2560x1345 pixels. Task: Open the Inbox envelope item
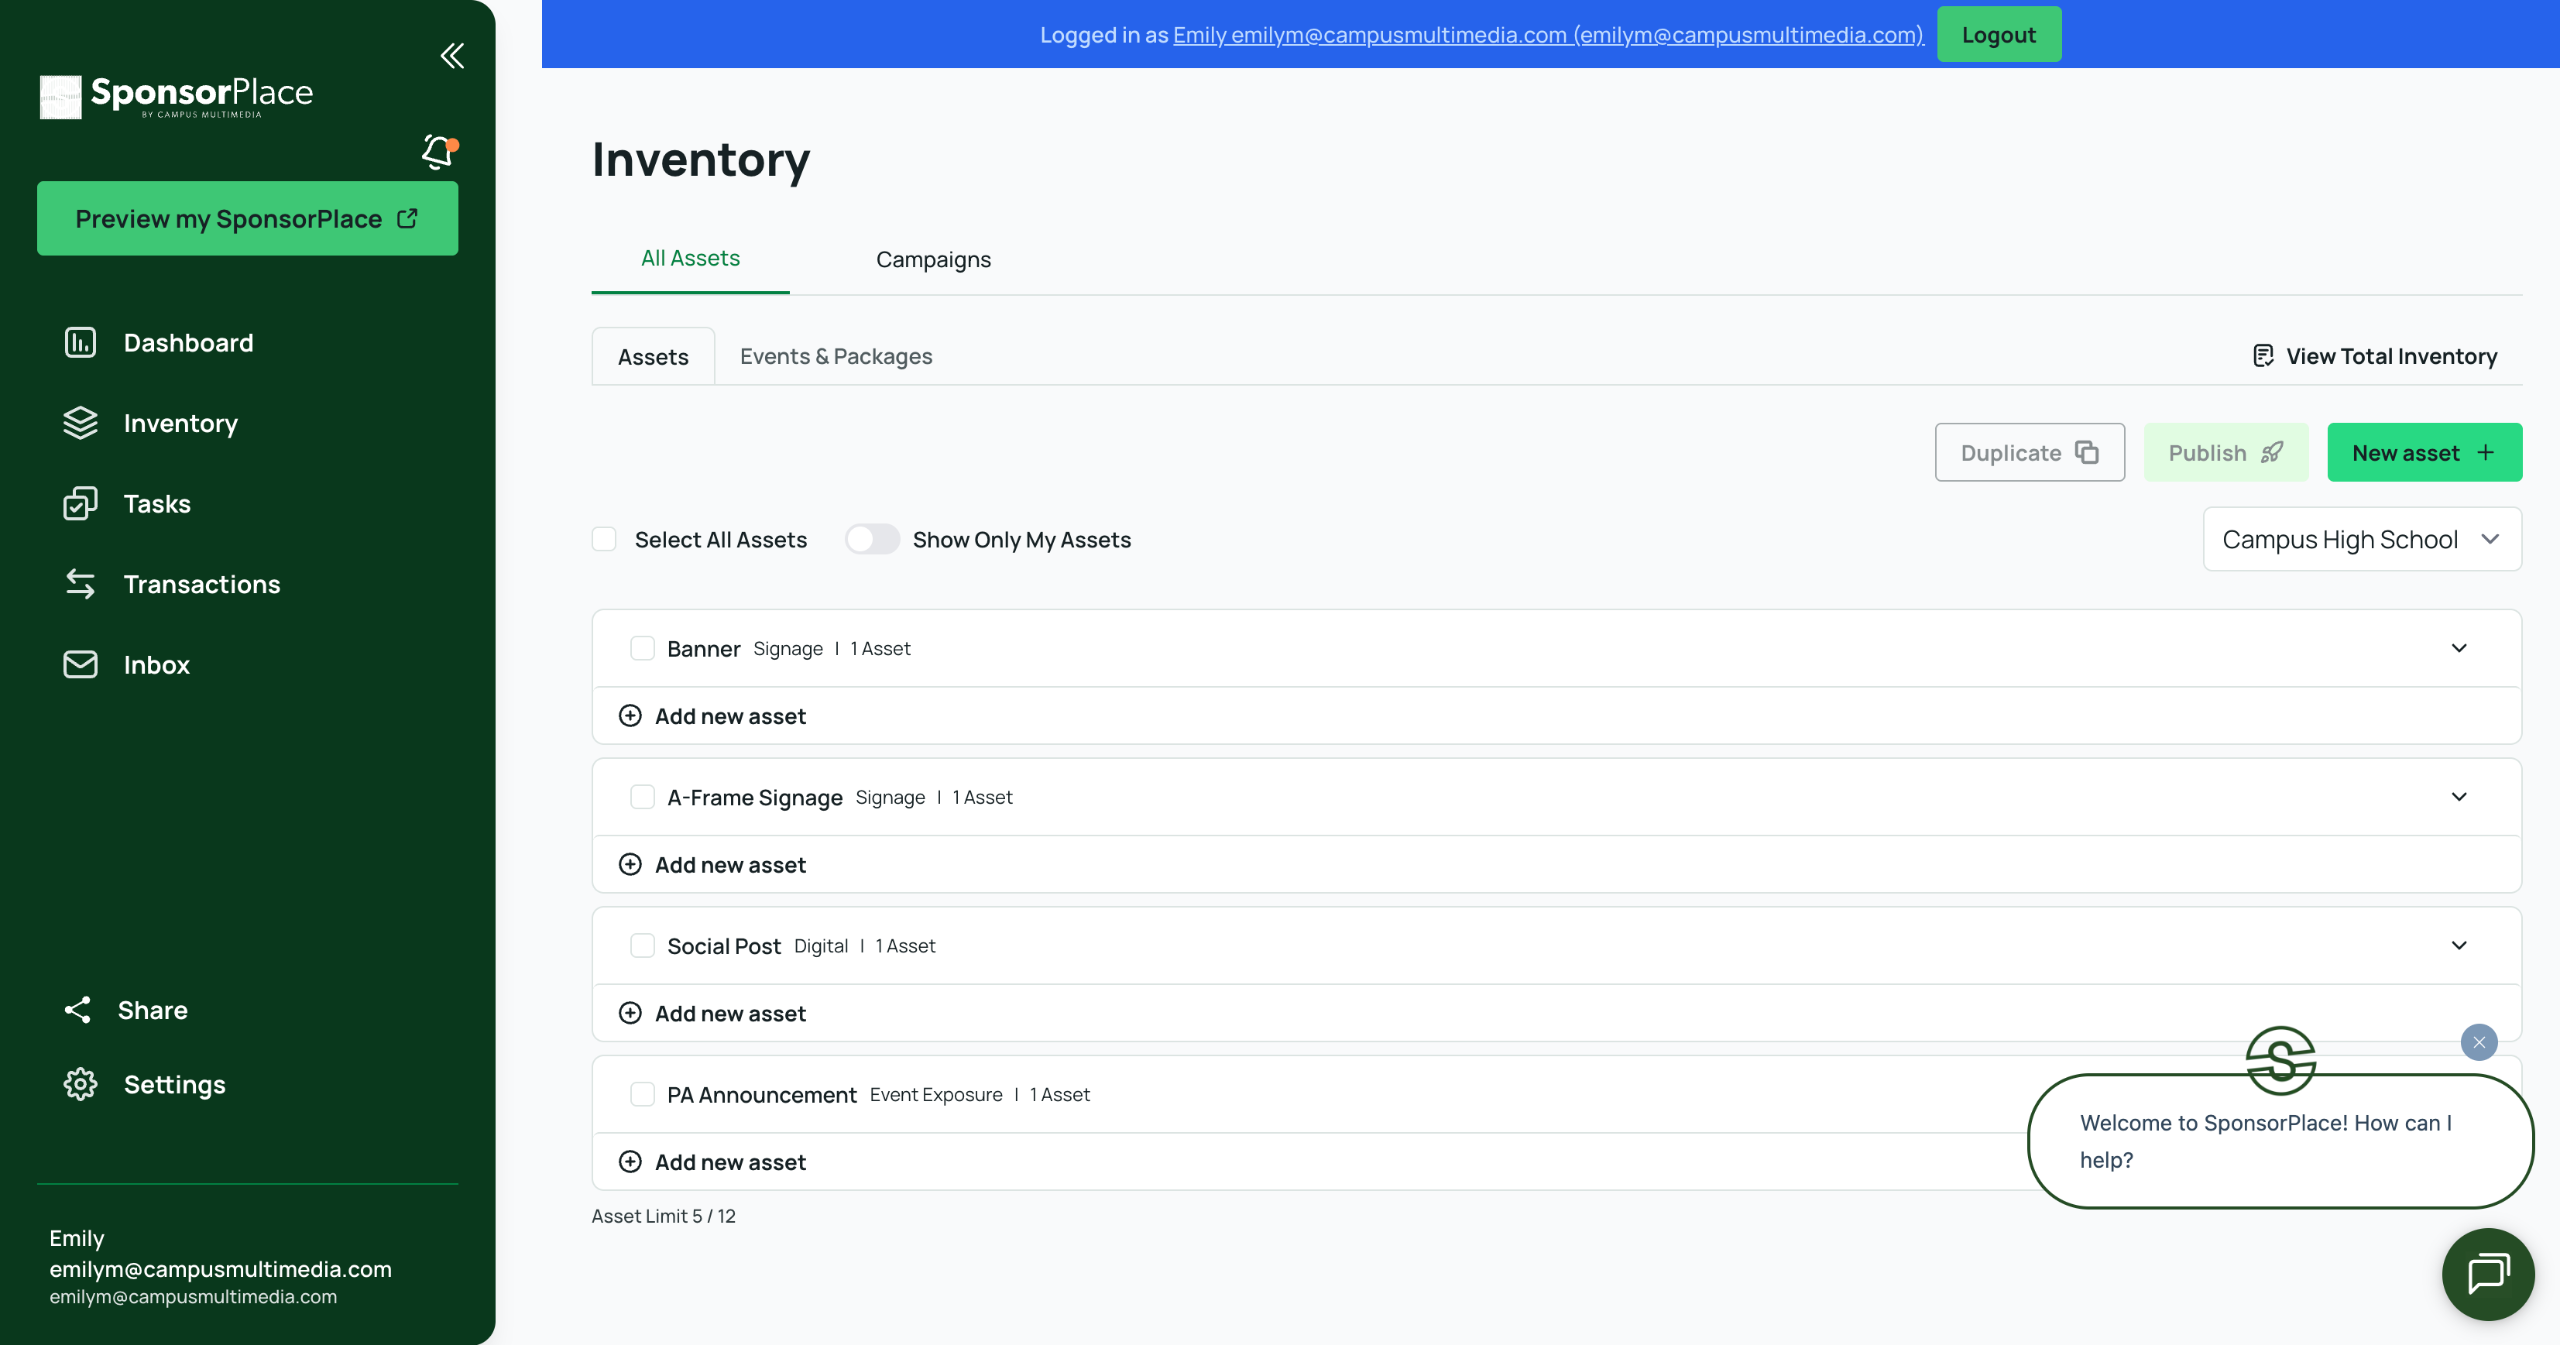(x=80, y=665)
